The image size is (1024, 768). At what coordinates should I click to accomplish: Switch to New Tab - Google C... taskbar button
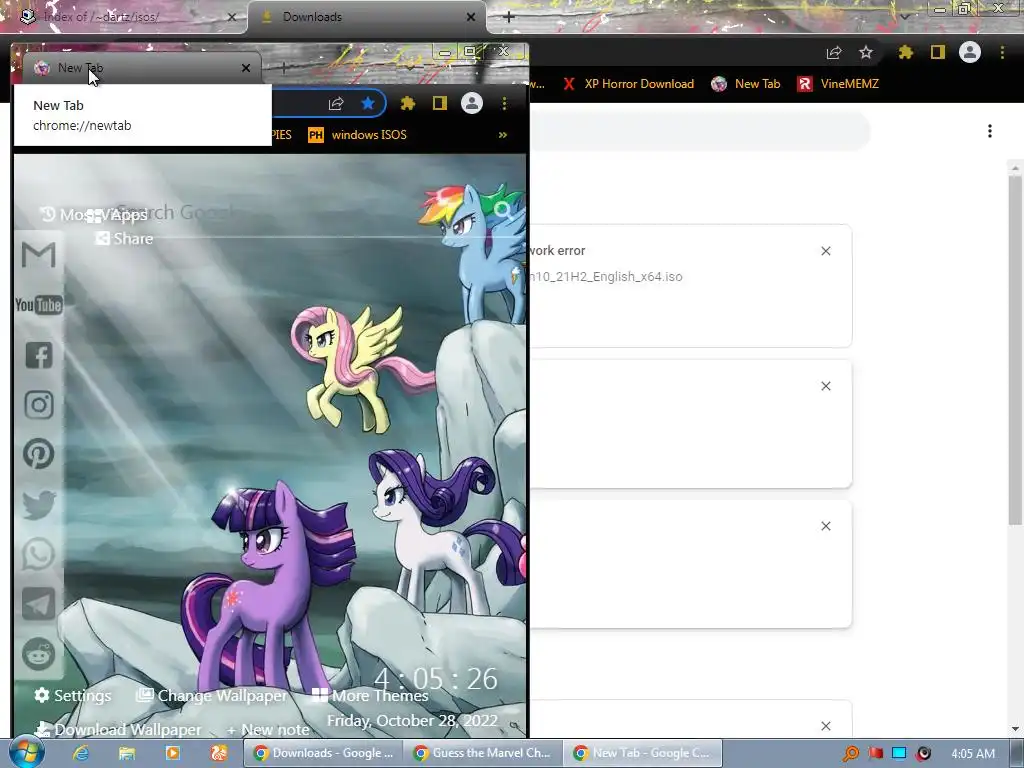pos(643,753)
